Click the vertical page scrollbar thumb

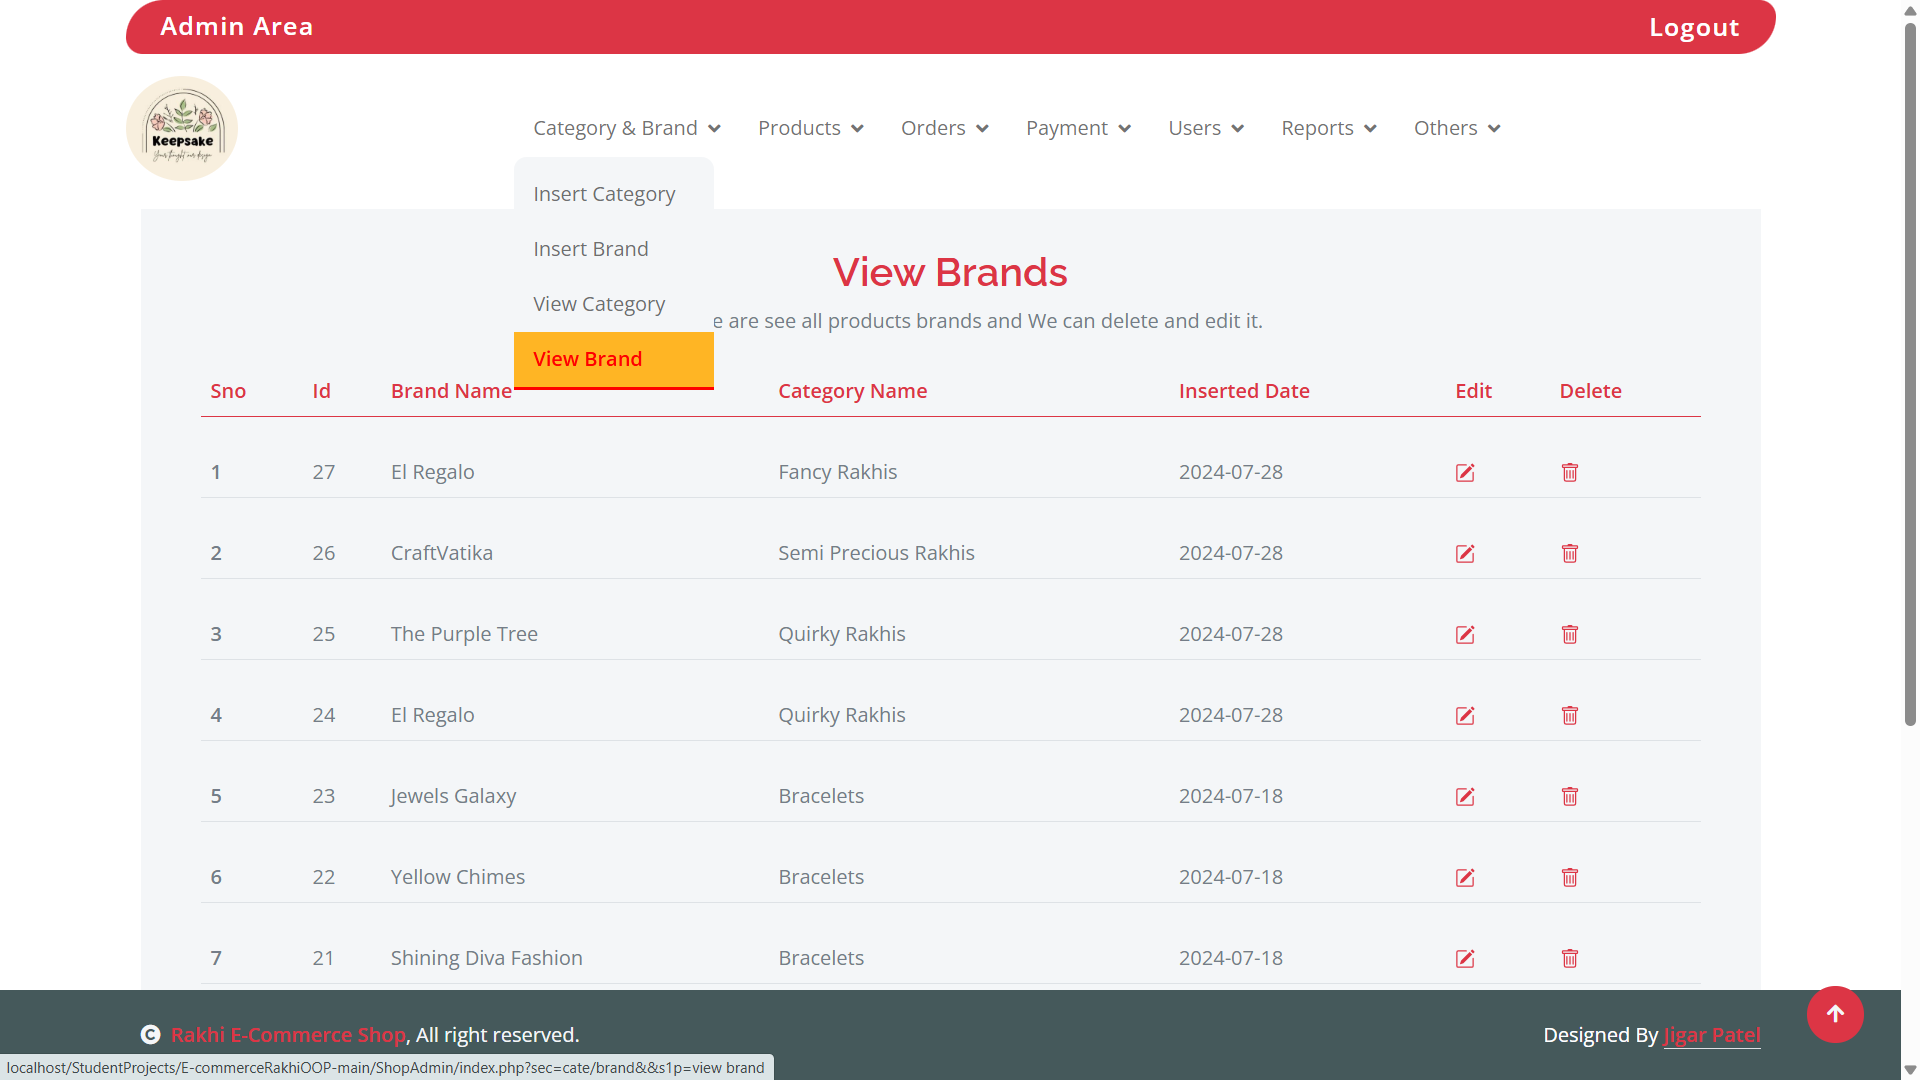pyautogui.click(x=1910, y=375)
